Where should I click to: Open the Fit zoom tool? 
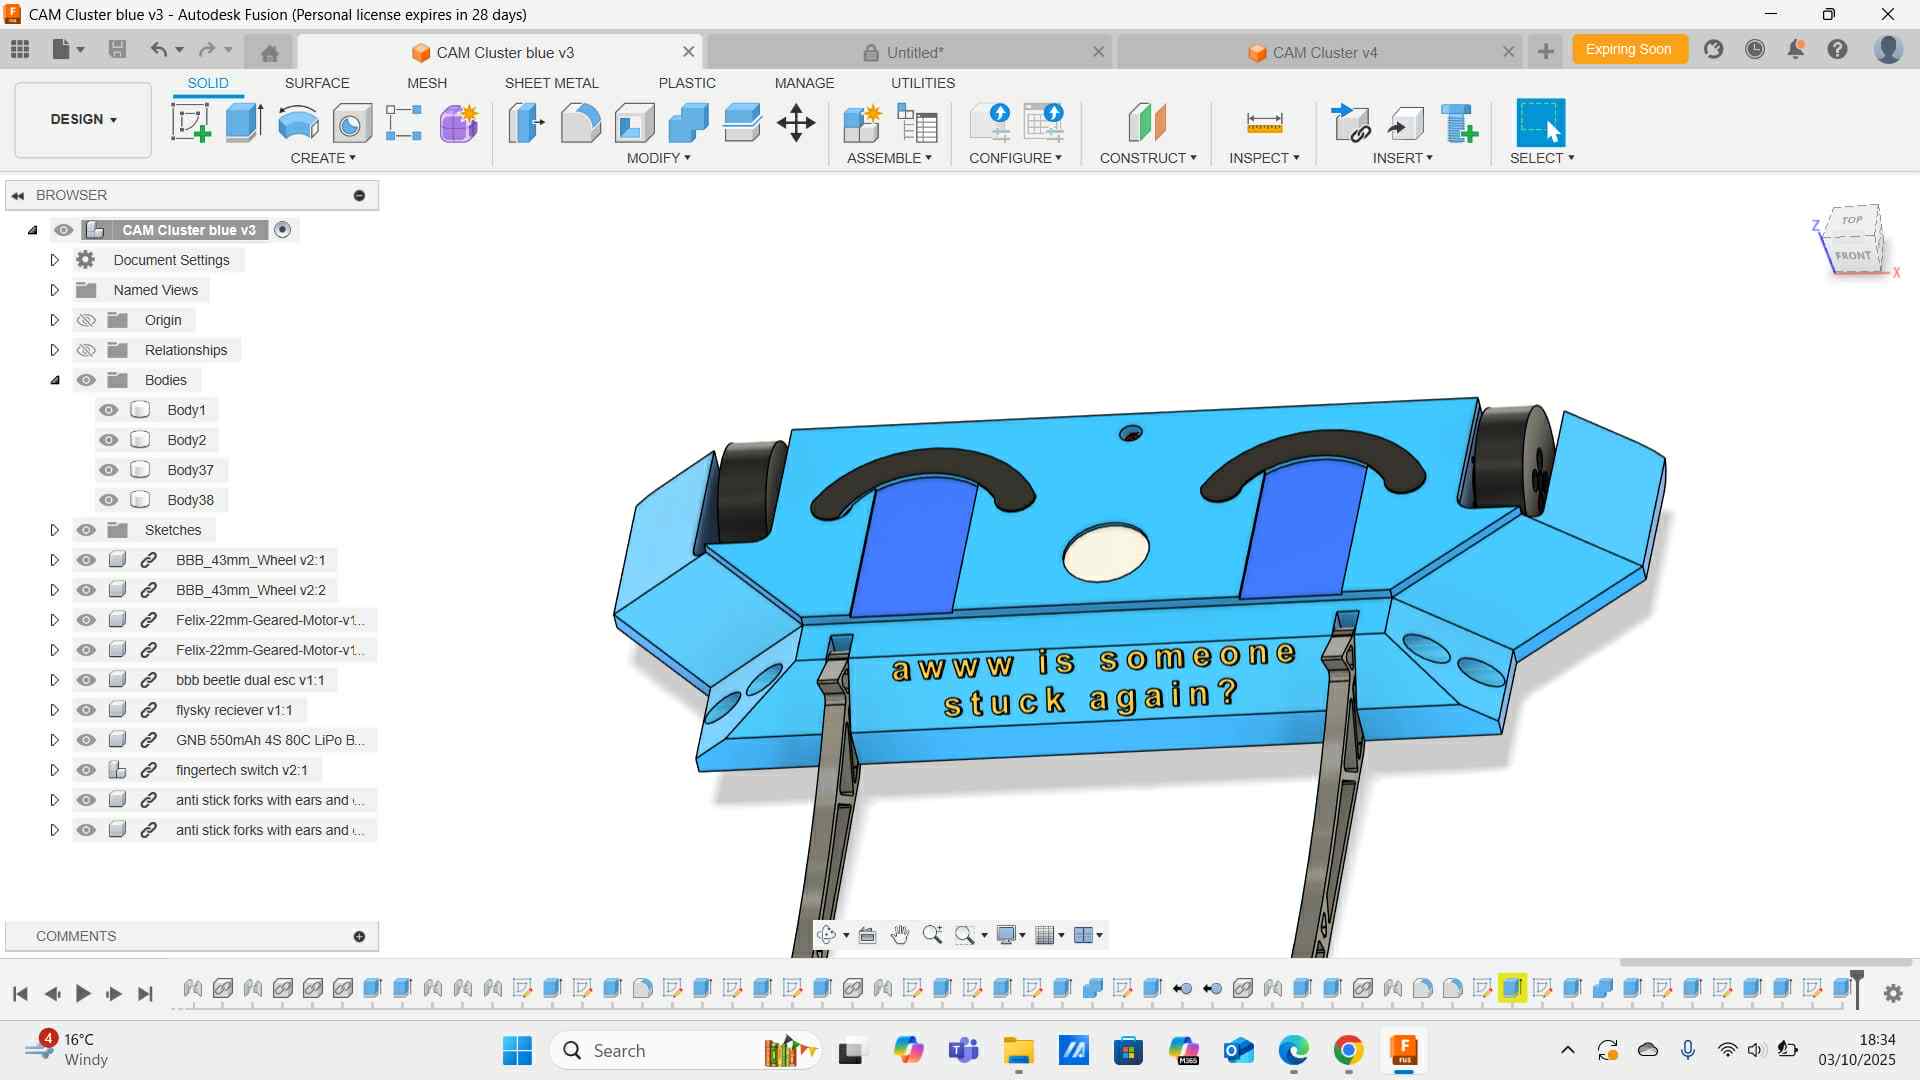965,935
